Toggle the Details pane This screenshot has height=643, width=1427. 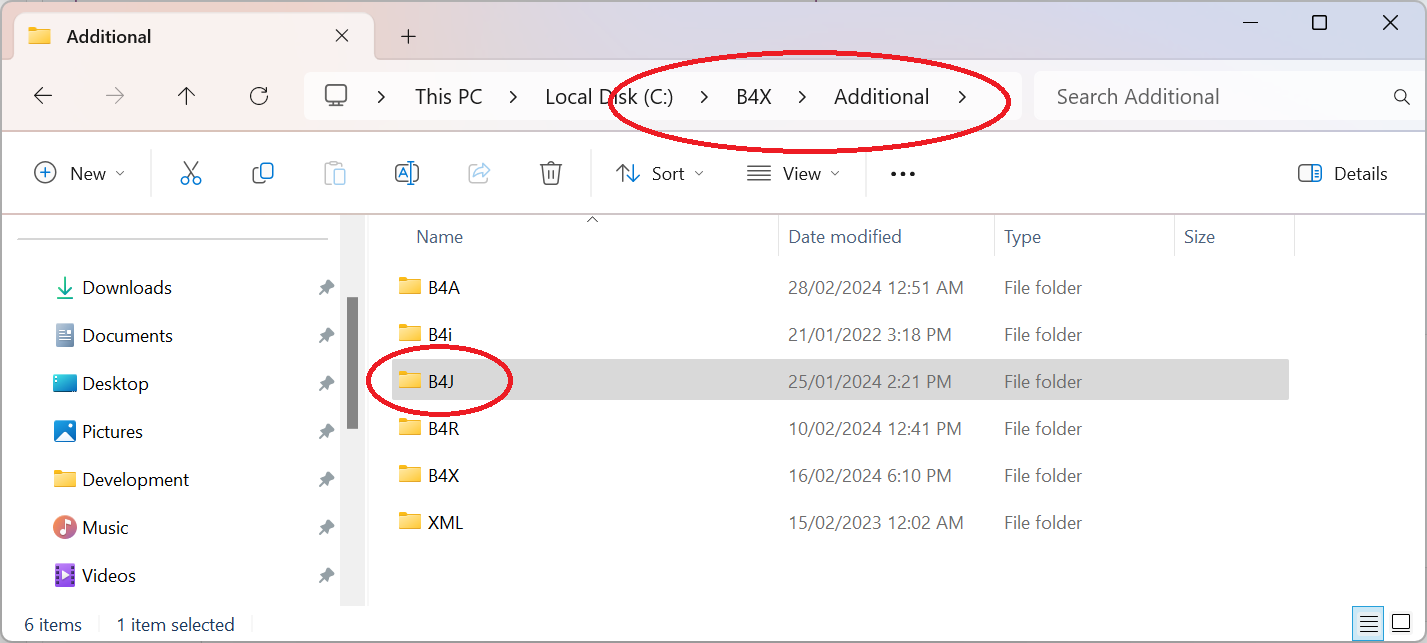(1342, 173)
